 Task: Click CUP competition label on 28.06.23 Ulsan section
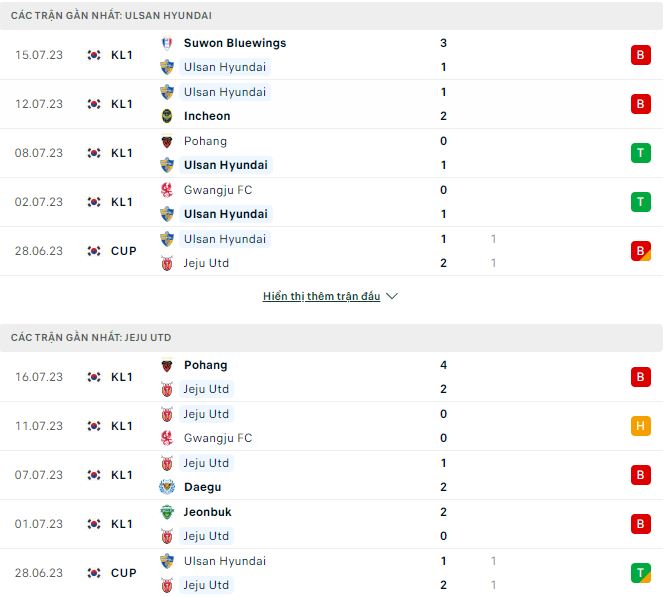124,251
